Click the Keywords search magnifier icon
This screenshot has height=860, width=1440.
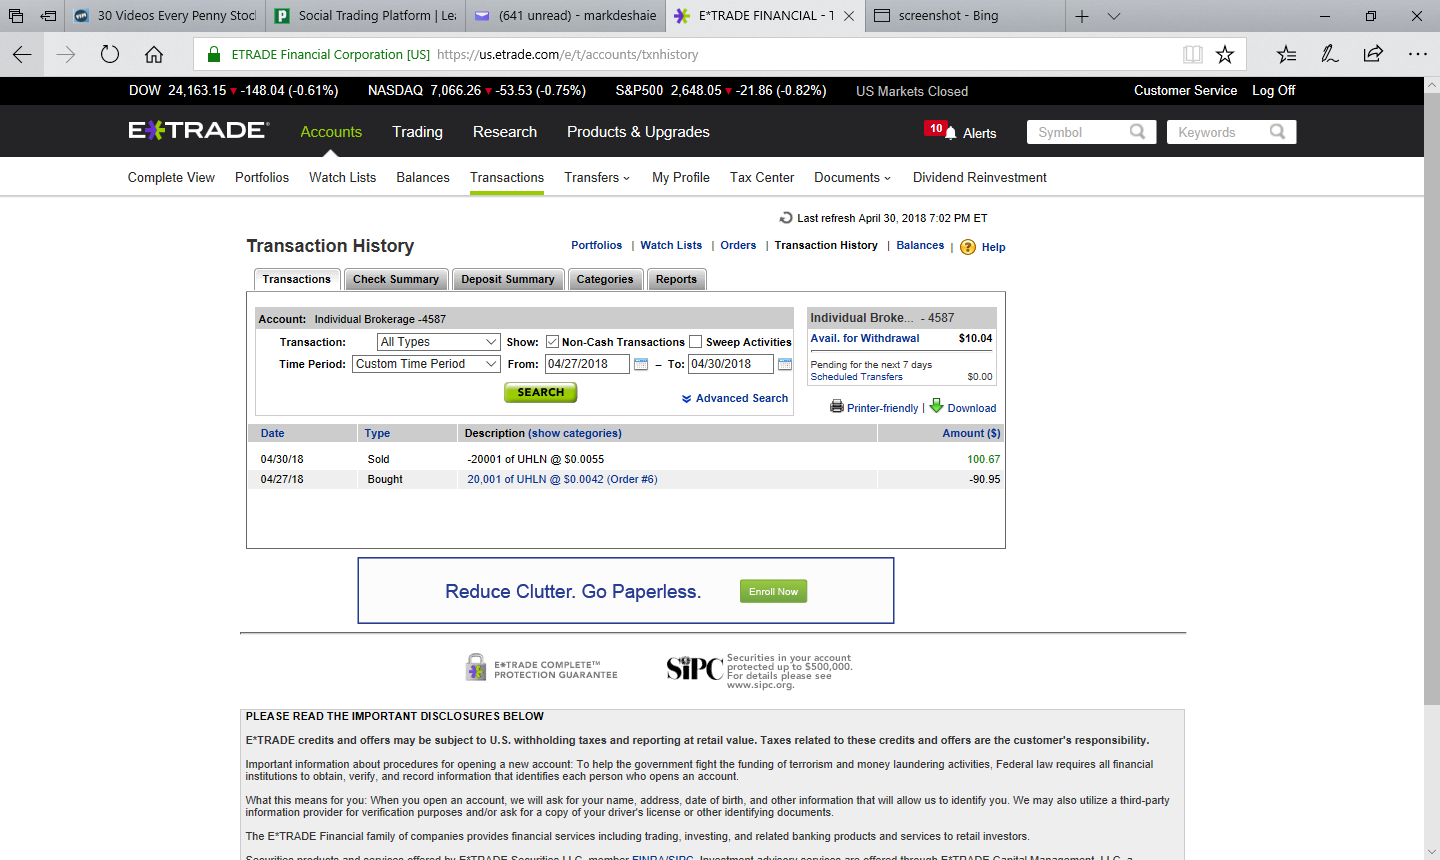[1277, 132]
